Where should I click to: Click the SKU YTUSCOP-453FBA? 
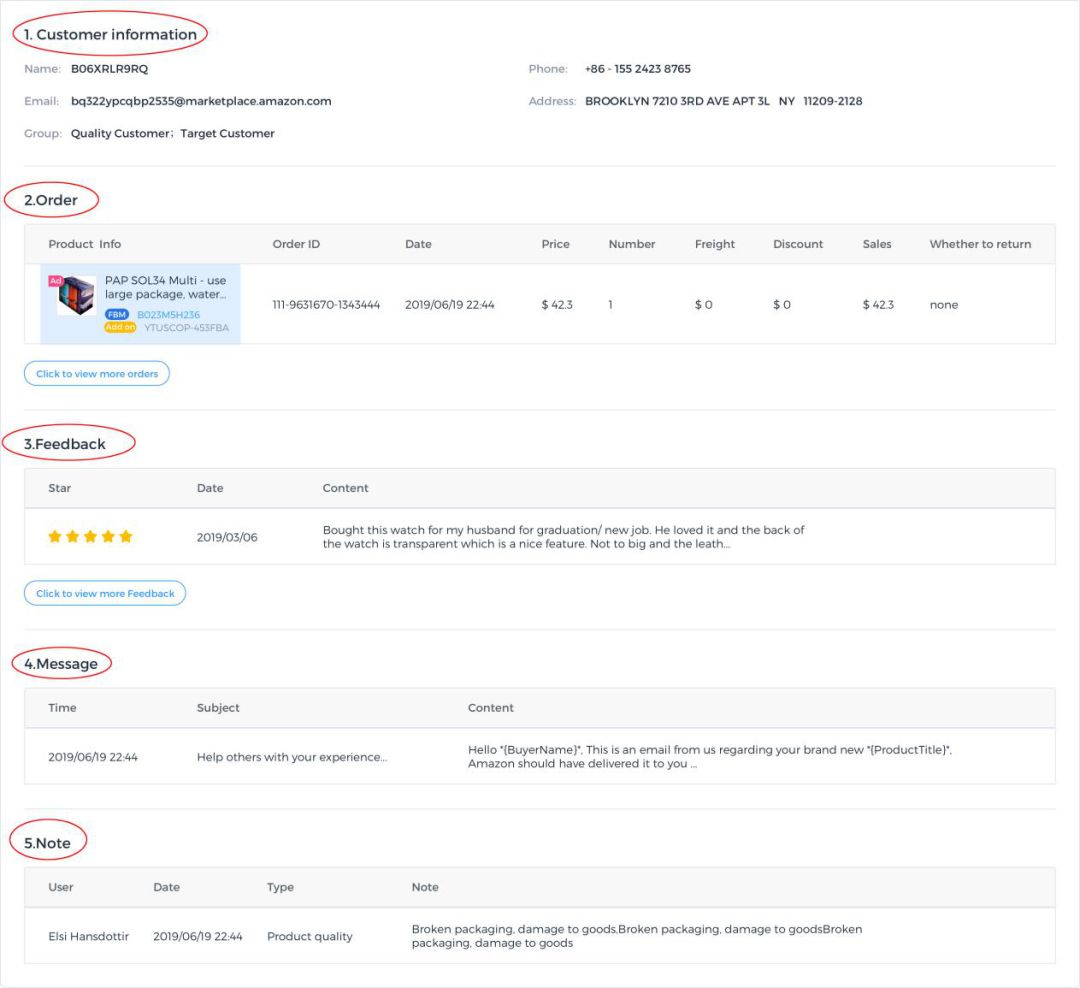[186, 327]
